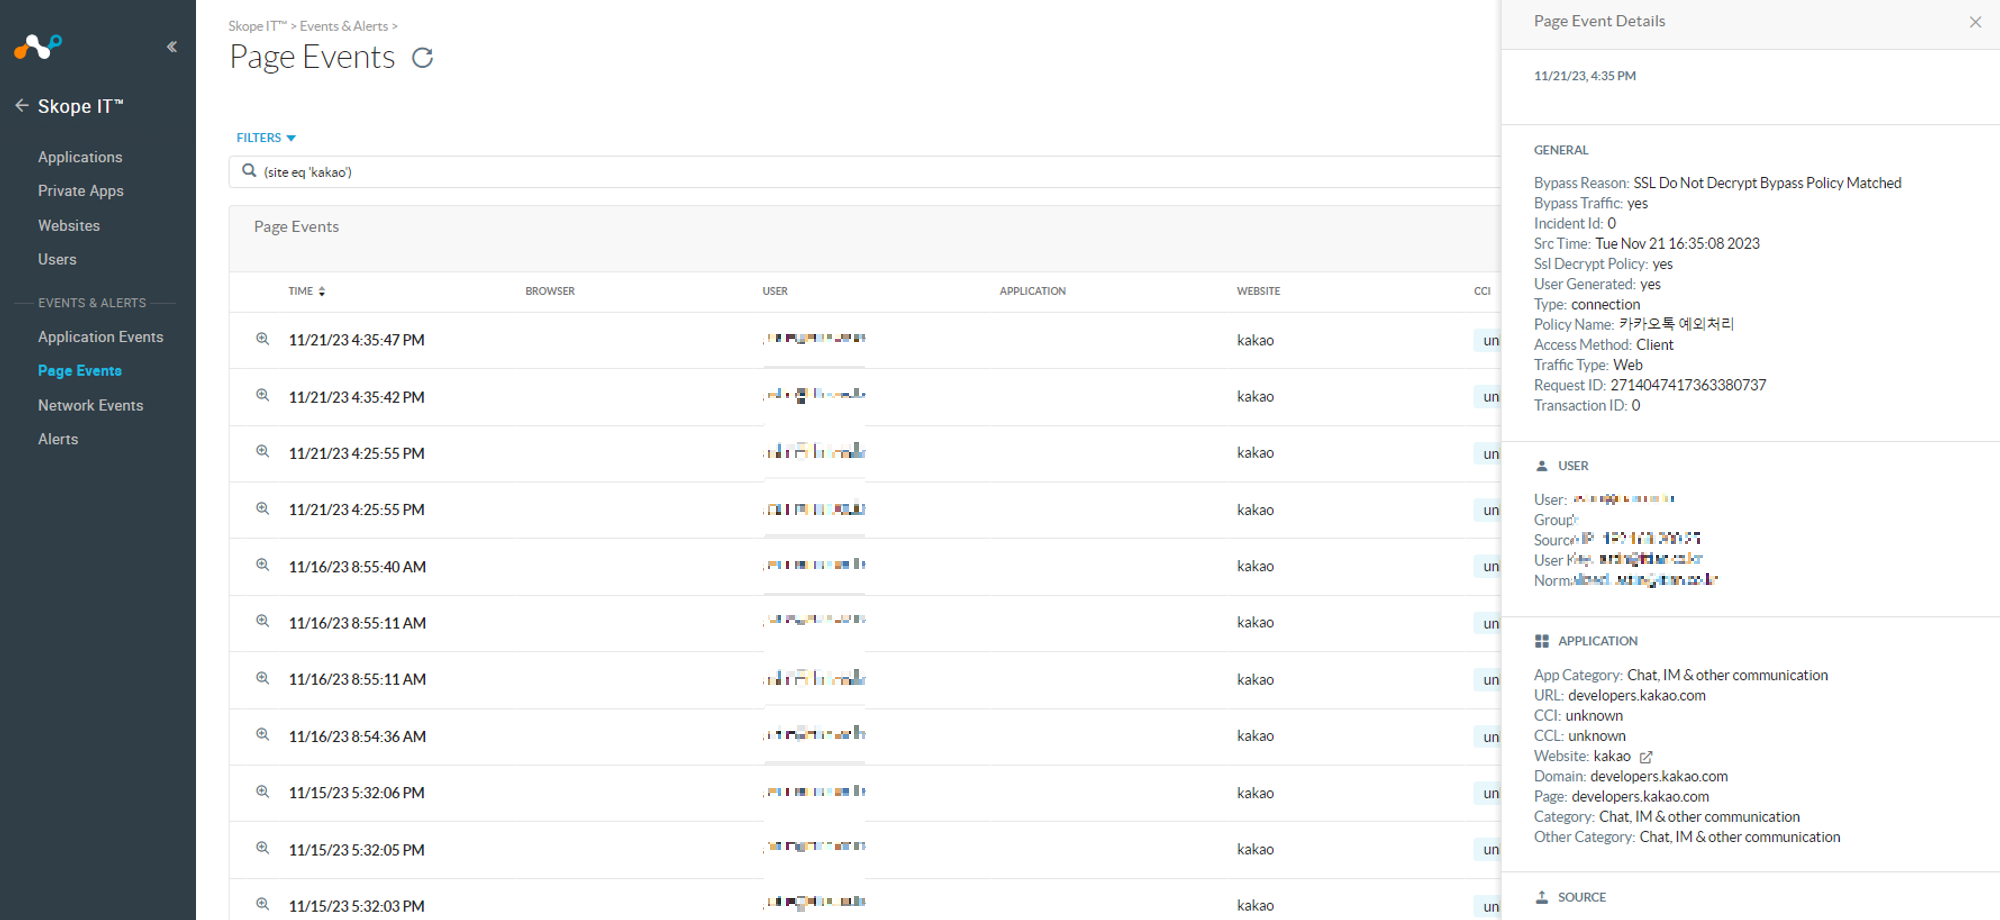The height and width of the screenshot is (920, 2000).
Task: Click the WEBSITE column header
Action: tap(1258, 291)
